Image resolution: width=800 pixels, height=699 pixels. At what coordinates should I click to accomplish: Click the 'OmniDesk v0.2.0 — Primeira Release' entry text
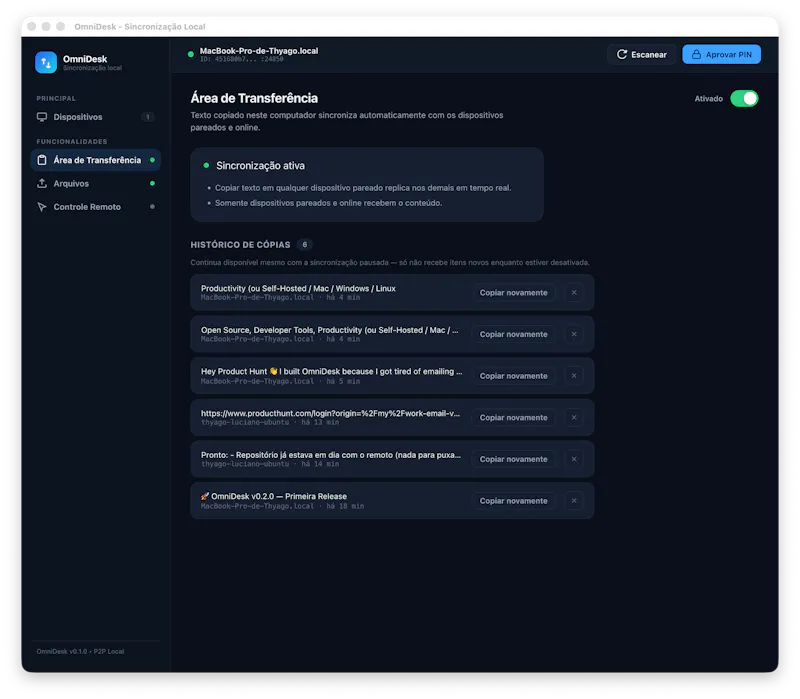(x=274, y=496)
